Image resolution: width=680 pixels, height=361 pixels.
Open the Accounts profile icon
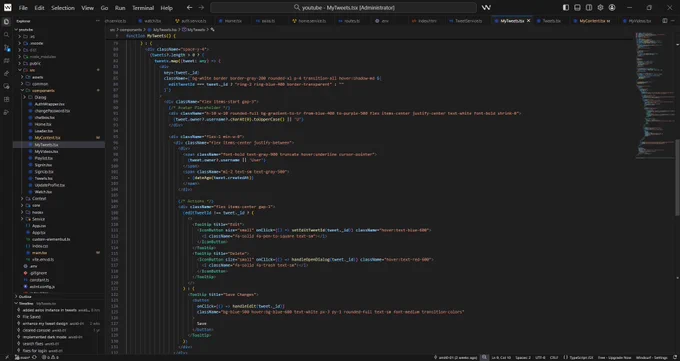pyautogui.click(x=612, y=7)
